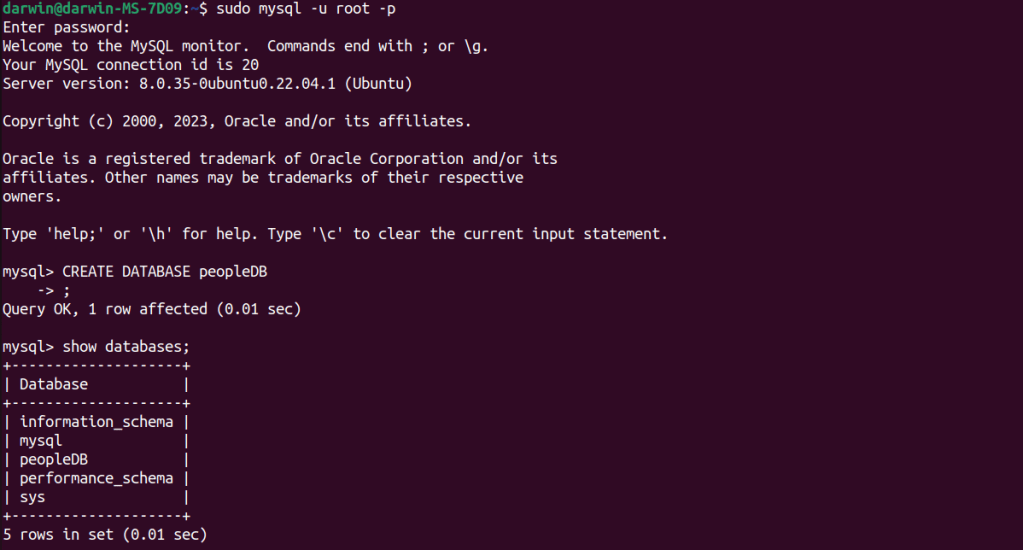This screenshot has width=1023, height=550.
Task: Click the Server version 8.0.35 line
Action: [x=207, y=84]
